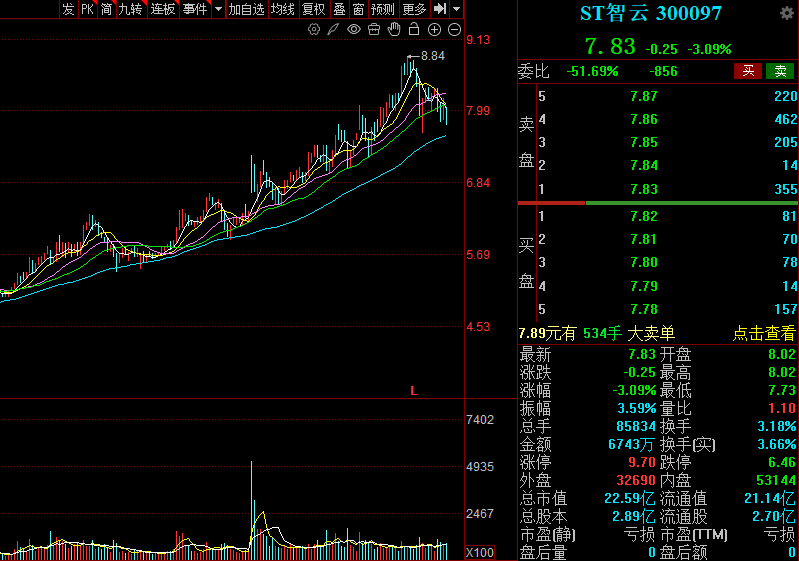Click the red 买 buy button
Screen dimensions: 799x561
point(747,71)
